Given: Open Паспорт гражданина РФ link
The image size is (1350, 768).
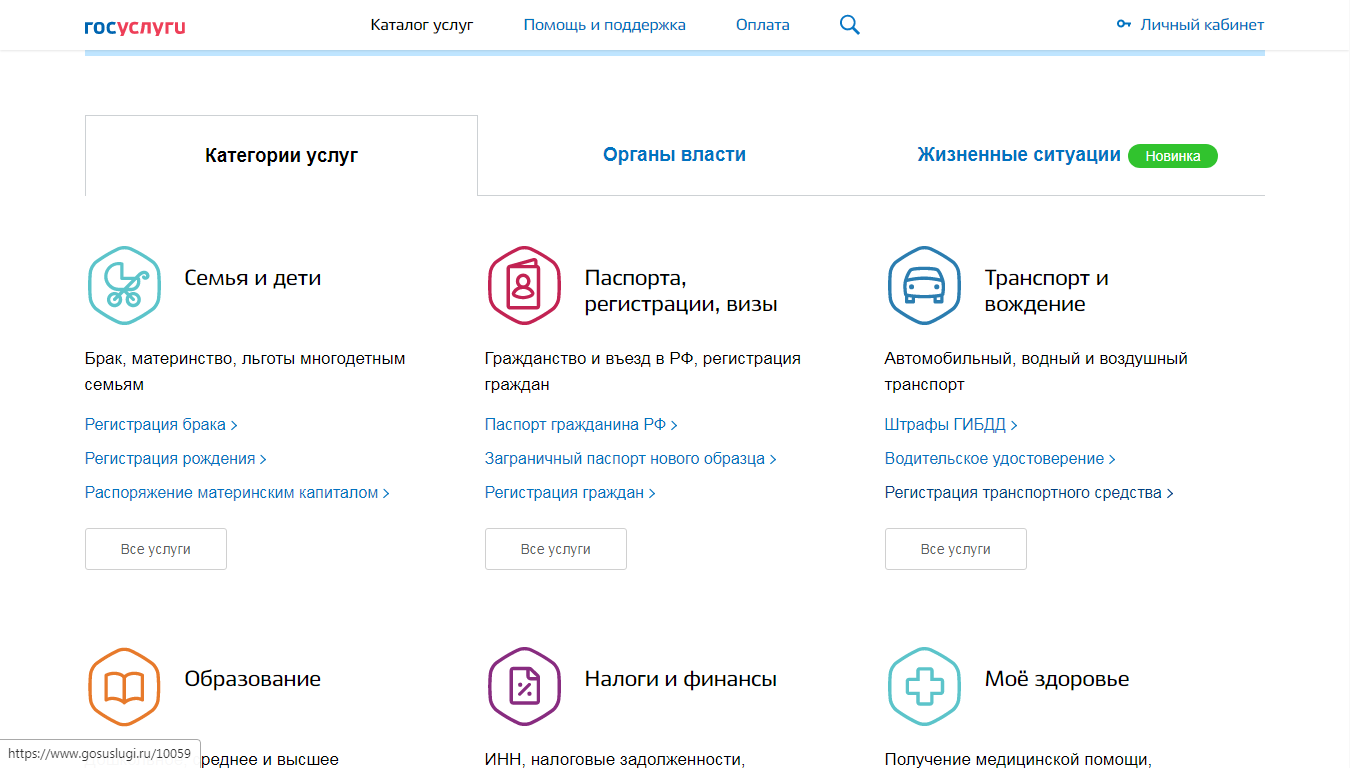Looking at the screenshot, I should pyautogui.click(x=581, y=425).
